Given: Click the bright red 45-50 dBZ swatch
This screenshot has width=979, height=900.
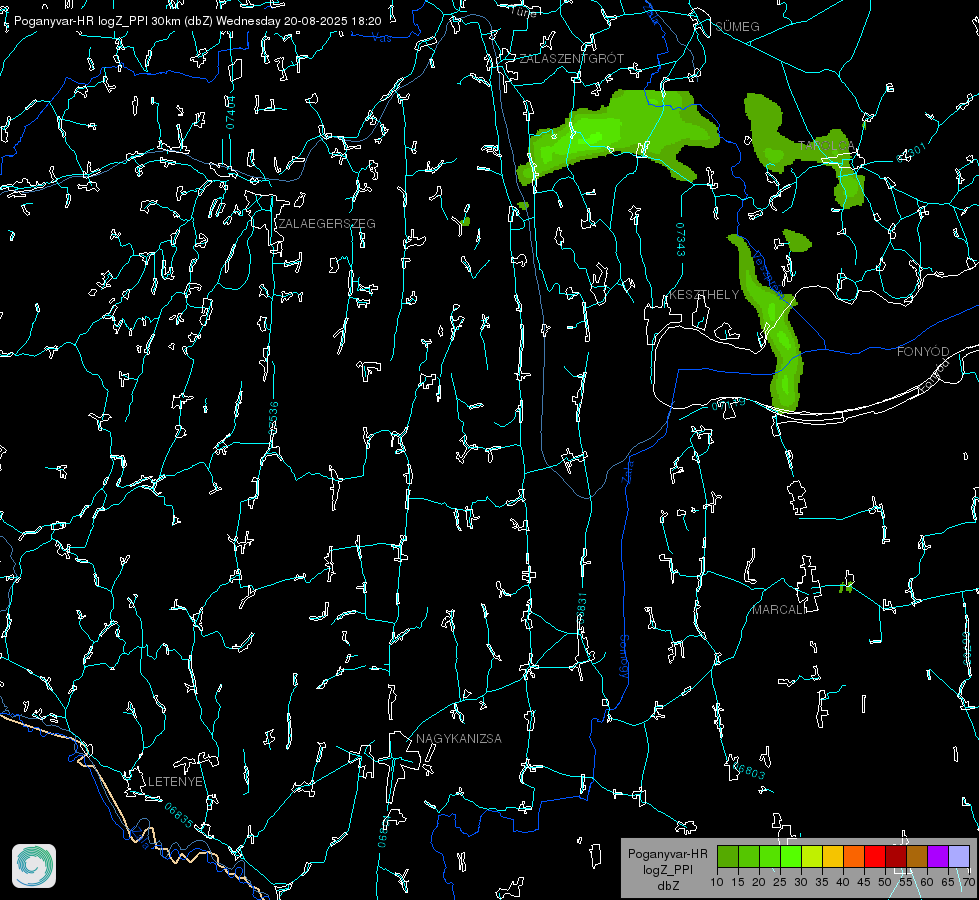Looking at the screenshot, I should tap(875, 856).
